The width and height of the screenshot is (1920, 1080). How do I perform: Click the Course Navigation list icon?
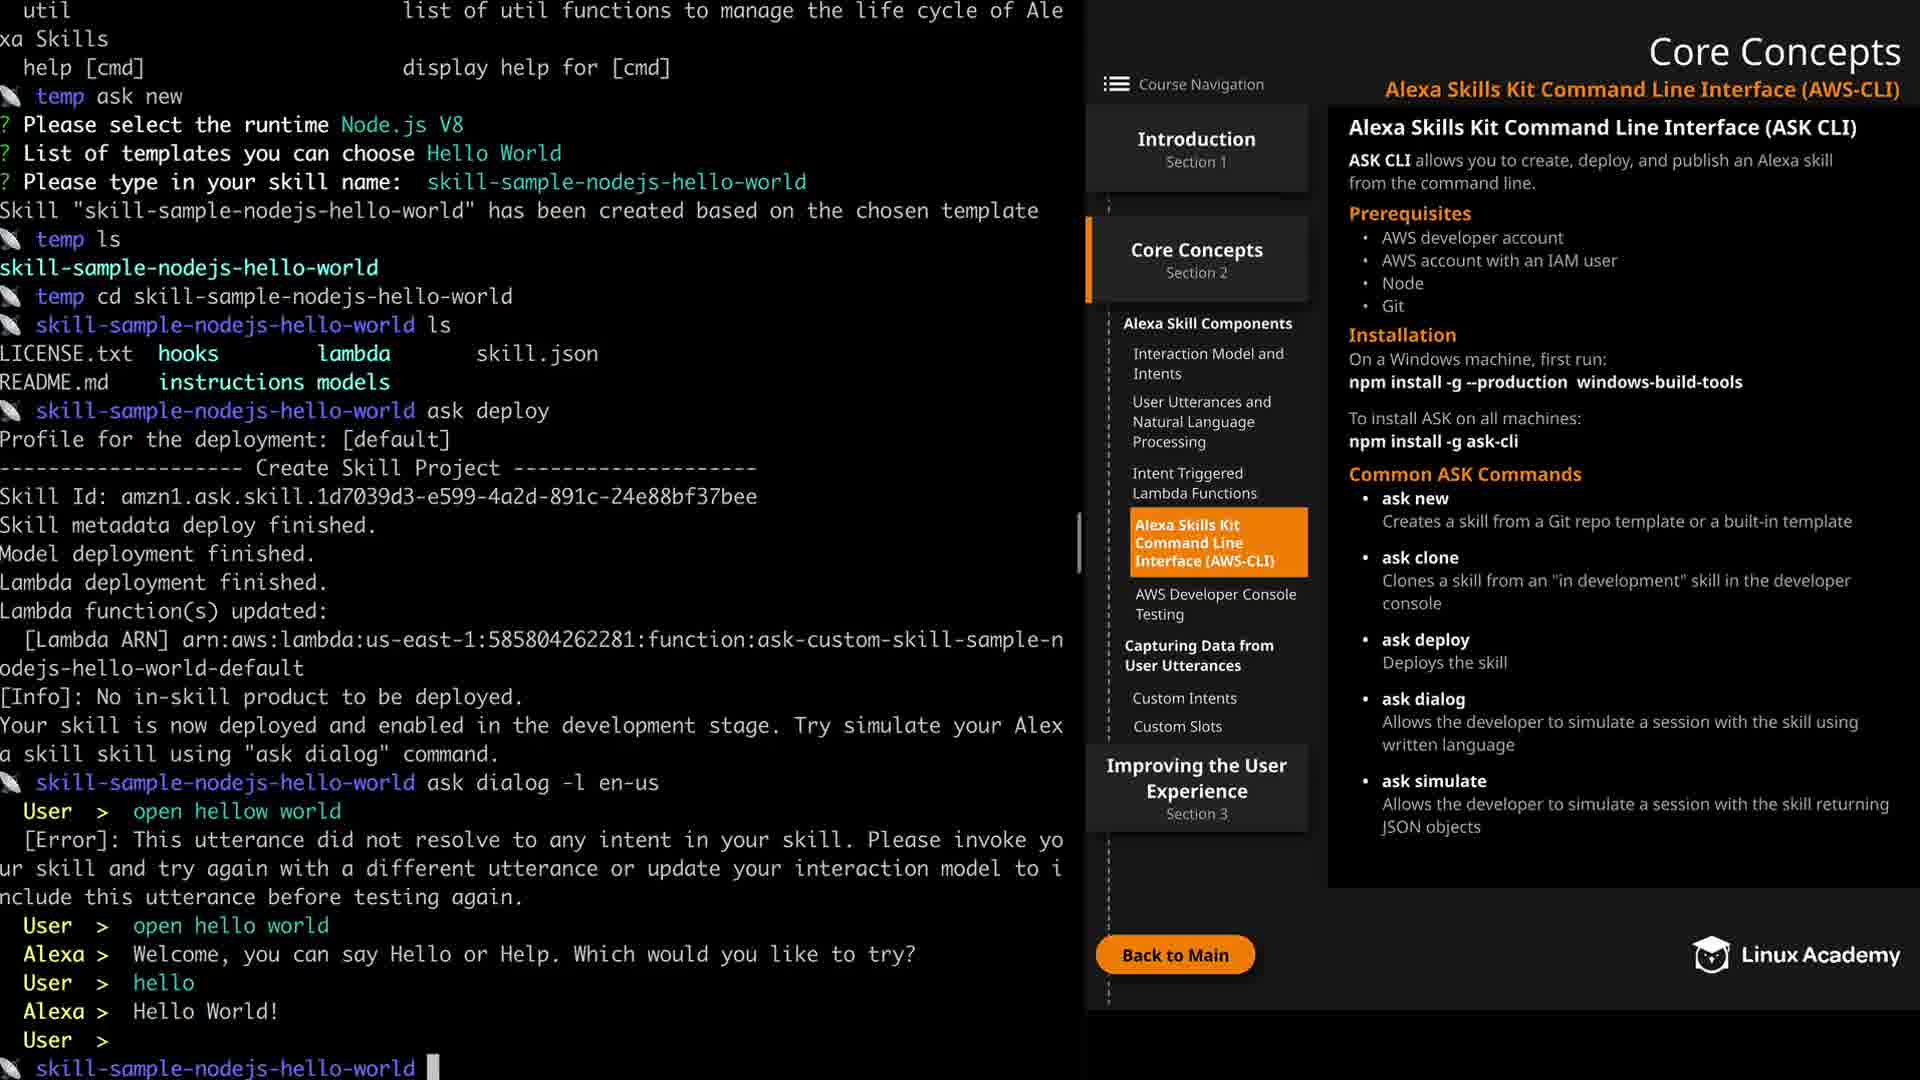coord(1116,84)
